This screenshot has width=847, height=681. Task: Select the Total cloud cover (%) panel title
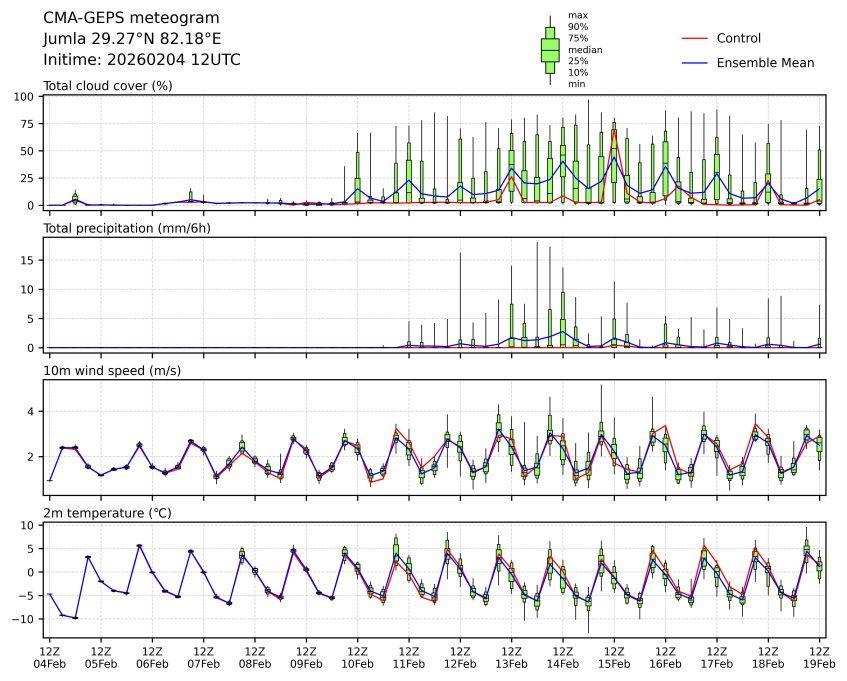tap(107, 86)
